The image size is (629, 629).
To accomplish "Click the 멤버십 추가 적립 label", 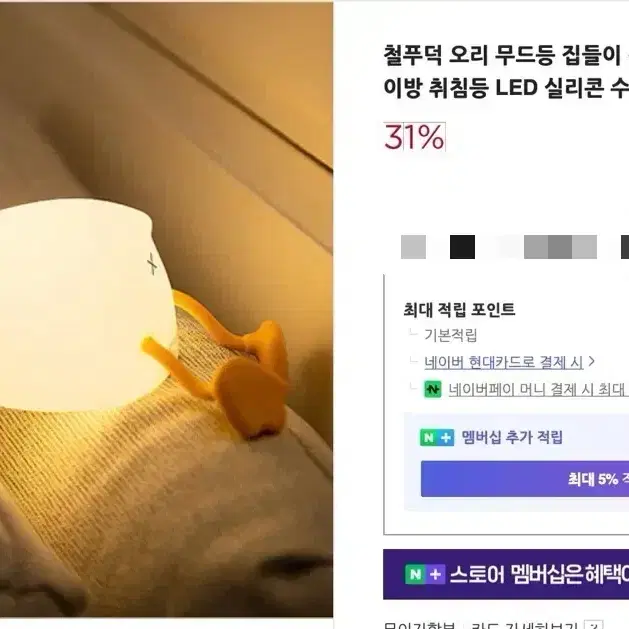I will 512,437.
